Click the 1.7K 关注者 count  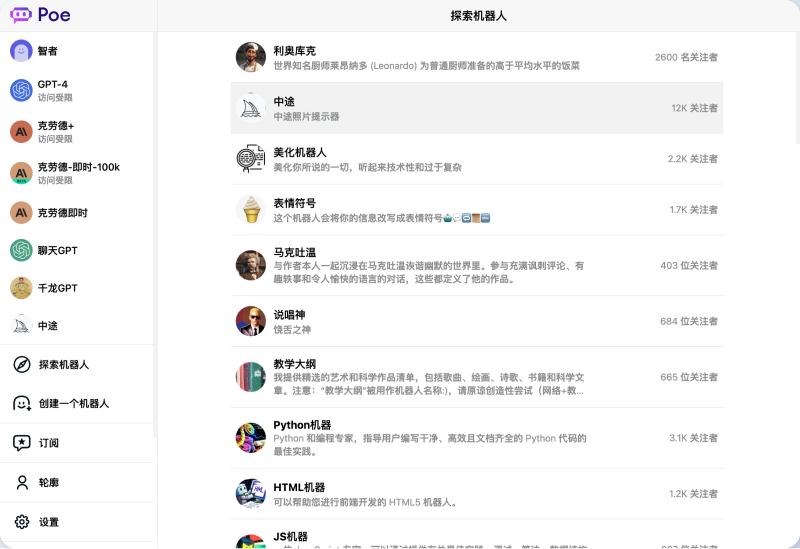click(x=693, y=209)
